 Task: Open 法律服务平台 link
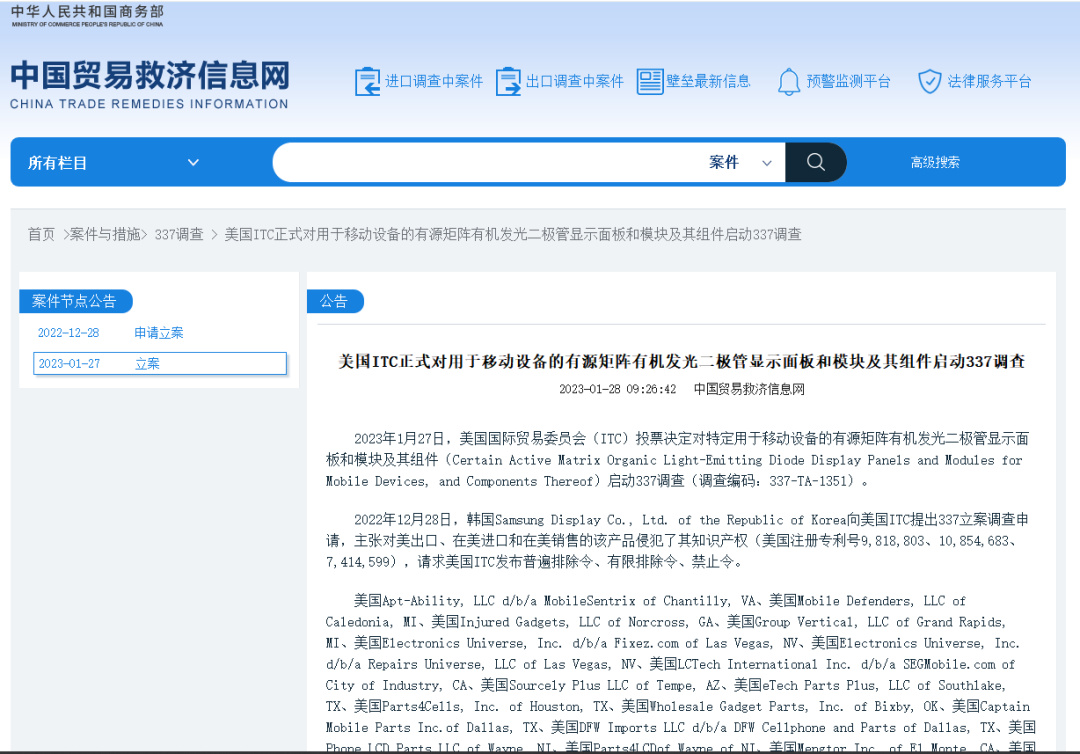989,82
